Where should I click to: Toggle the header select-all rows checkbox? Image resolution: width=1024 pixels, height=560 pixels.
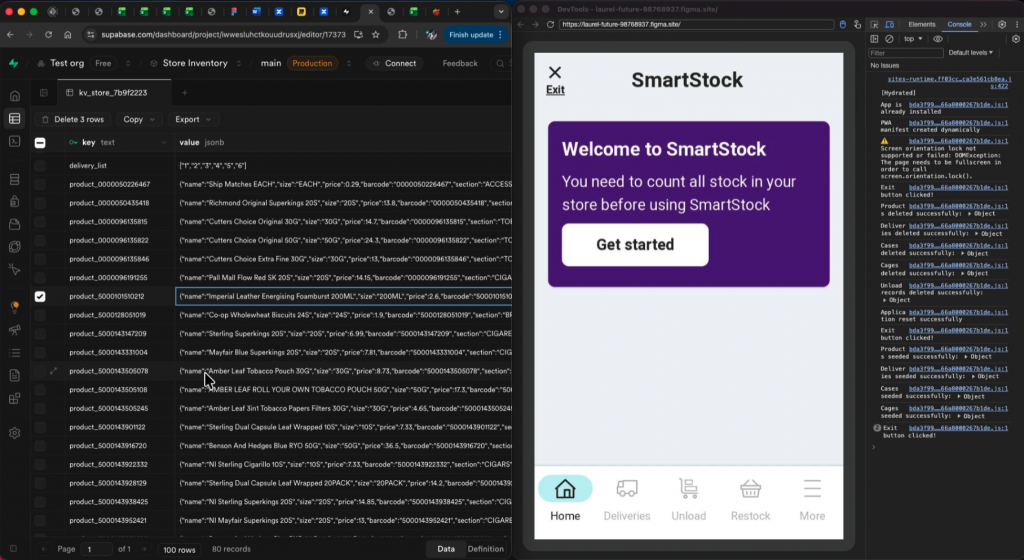[x=40, y=143]
